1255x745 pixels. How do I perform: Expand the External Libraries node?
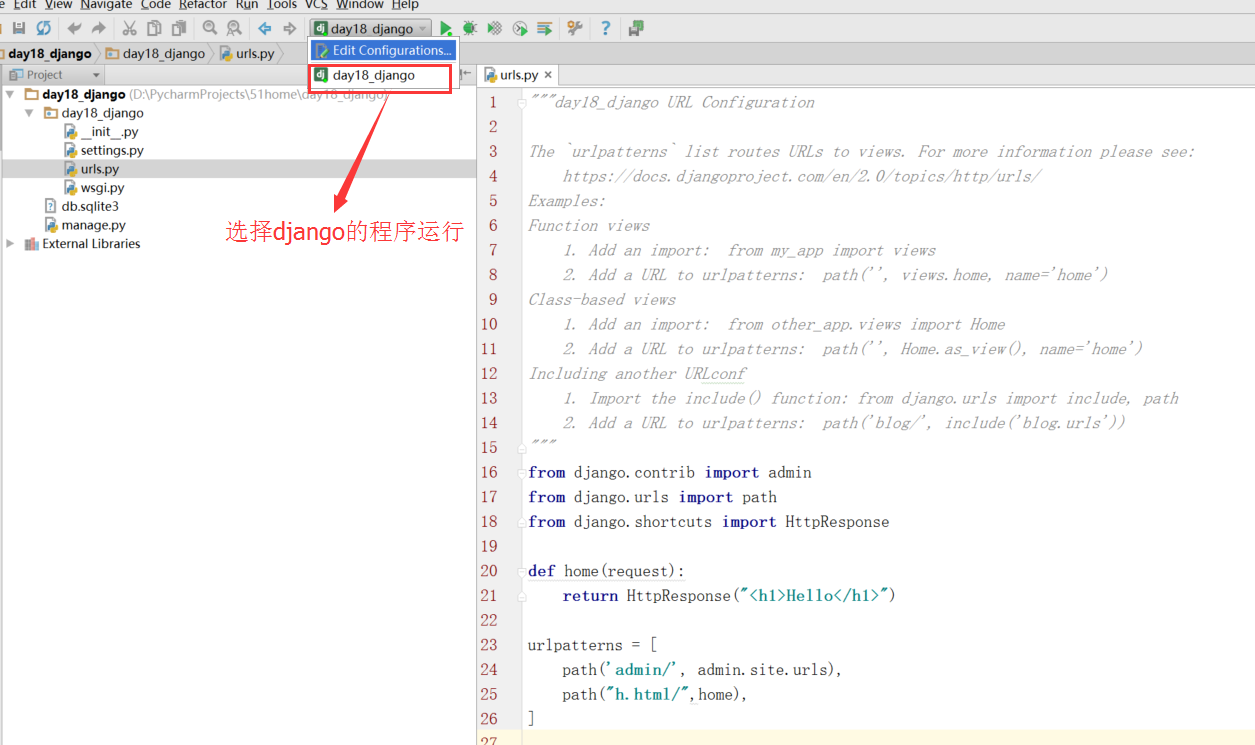(10, 243)
